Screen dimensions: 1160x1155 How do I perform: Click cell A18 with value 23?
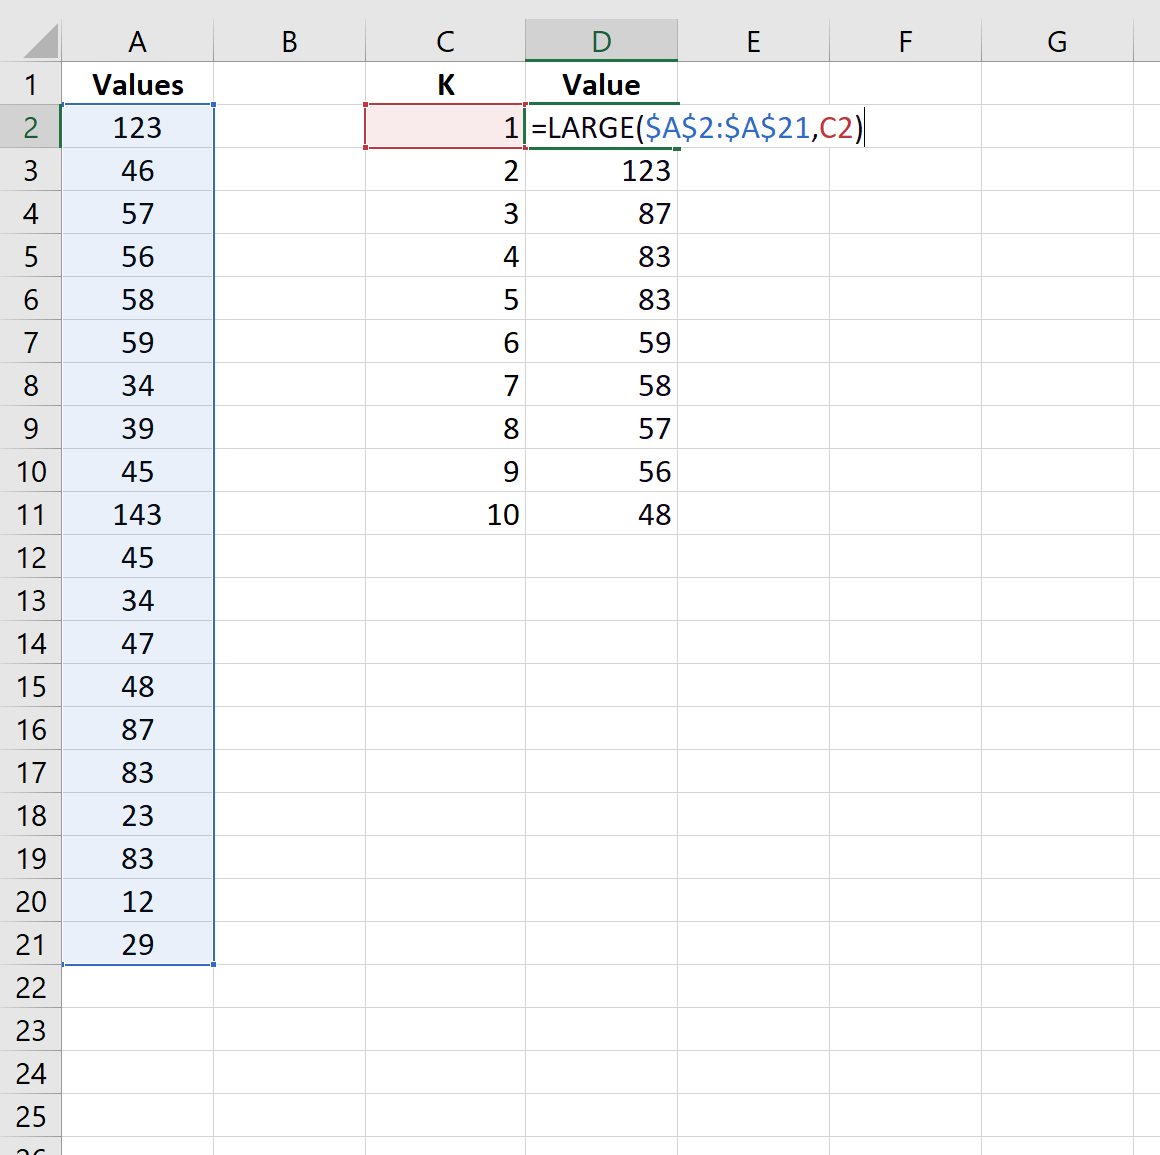click(x=138, y=815)
